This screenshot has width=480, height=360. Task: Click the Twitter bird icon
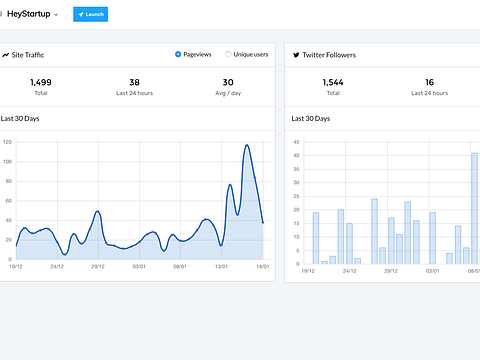pyautogui.click(x=296, y=55)
